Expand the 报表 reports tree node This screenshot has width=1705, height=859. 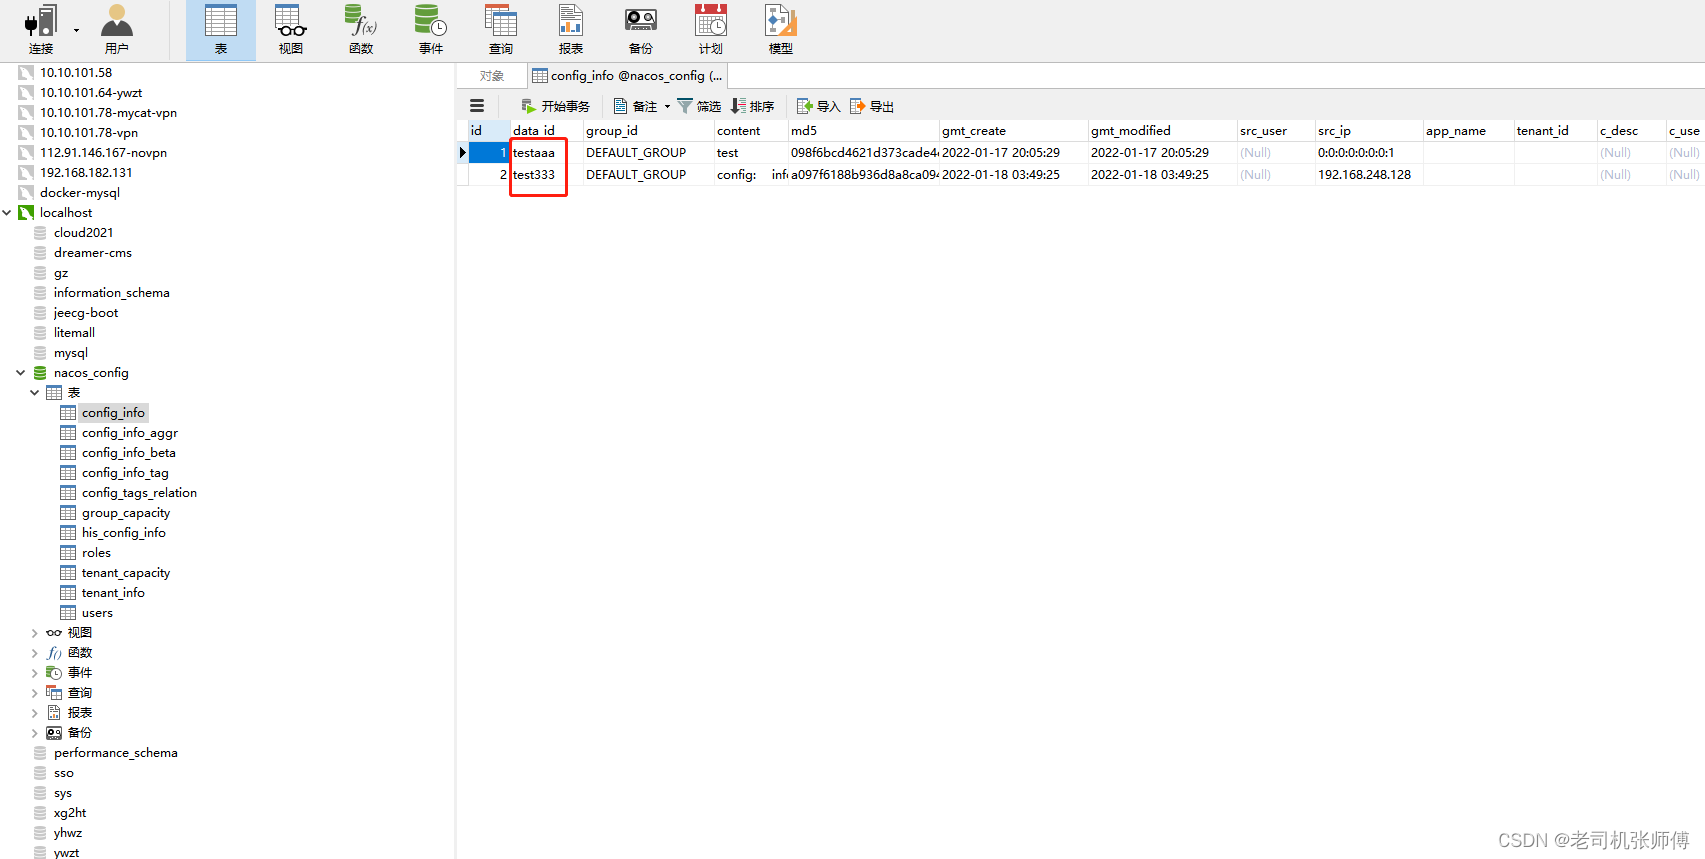pyautogui.click(x=35, y=712)
